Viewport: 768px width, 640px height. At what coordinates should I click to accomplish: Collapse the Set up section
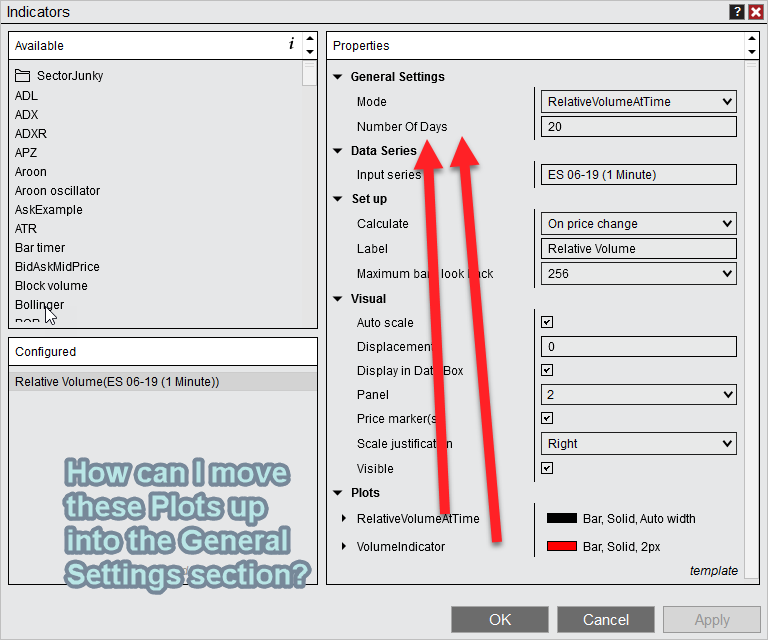pyautogui.click(x=337, y=199)
